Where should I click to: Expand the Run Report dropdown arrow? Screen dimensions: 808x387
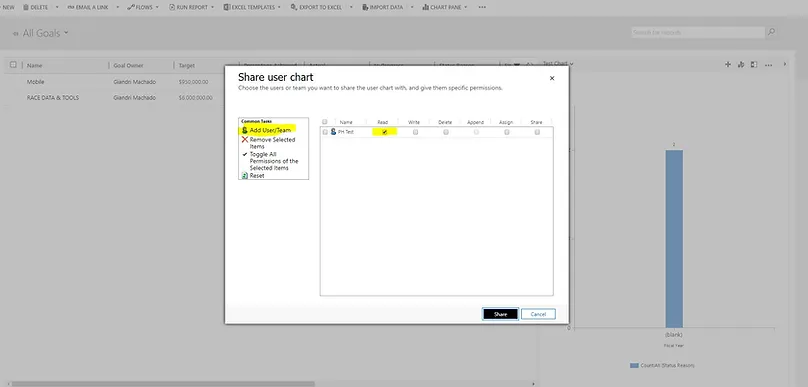click(x=212, y=7)
